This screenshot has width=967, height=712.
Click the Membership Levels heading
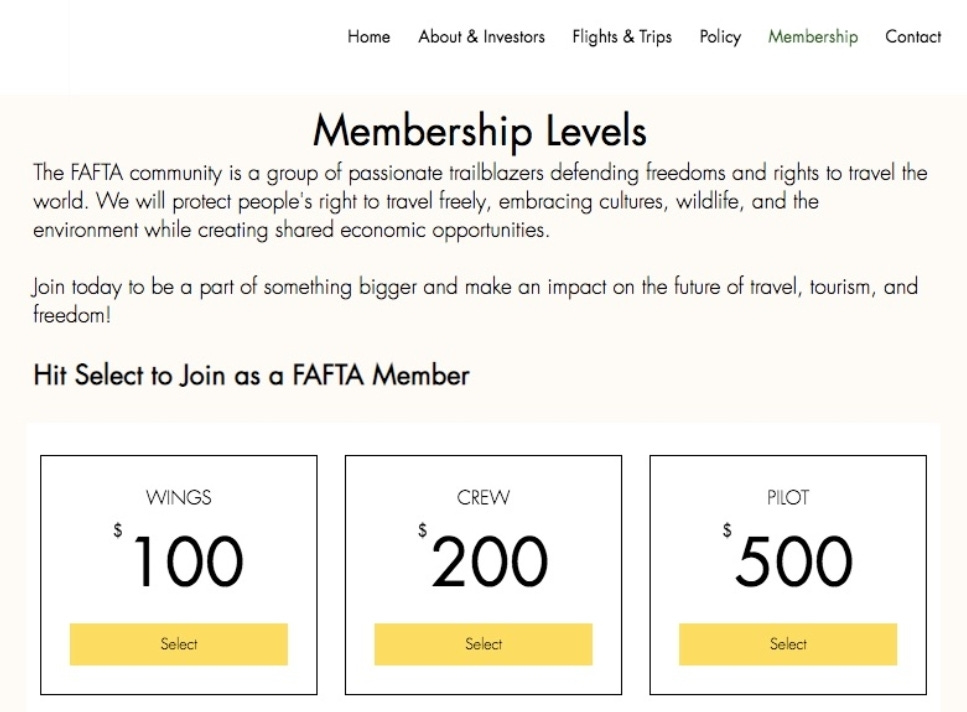click(479, 131)
